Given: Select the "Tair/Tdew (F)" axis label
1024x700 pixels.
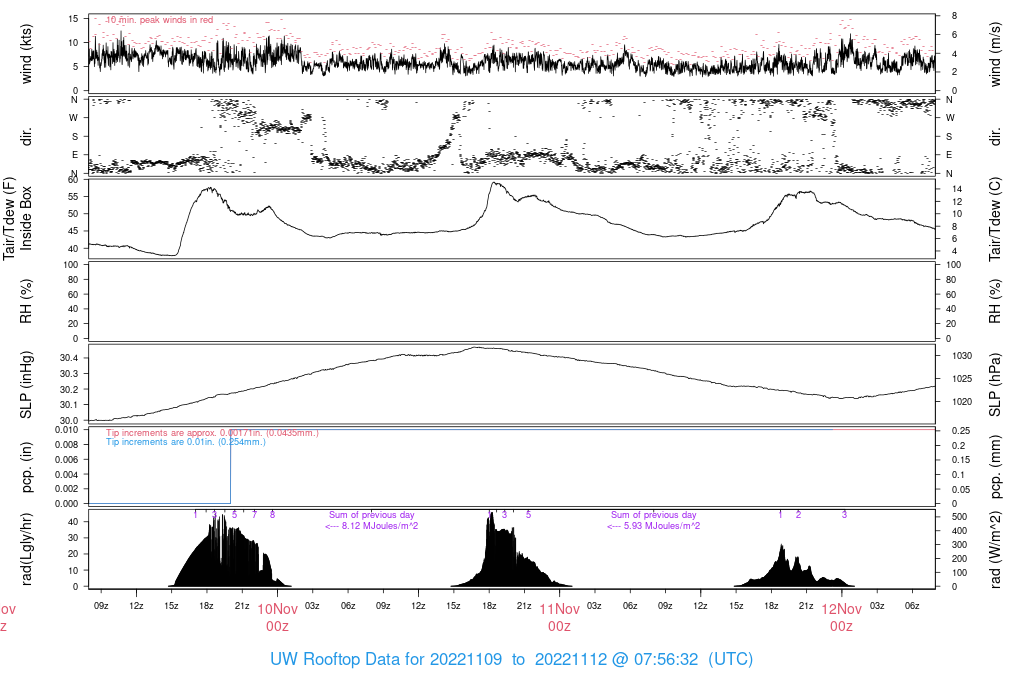Looking at the screenshot, I should point(8,219).
